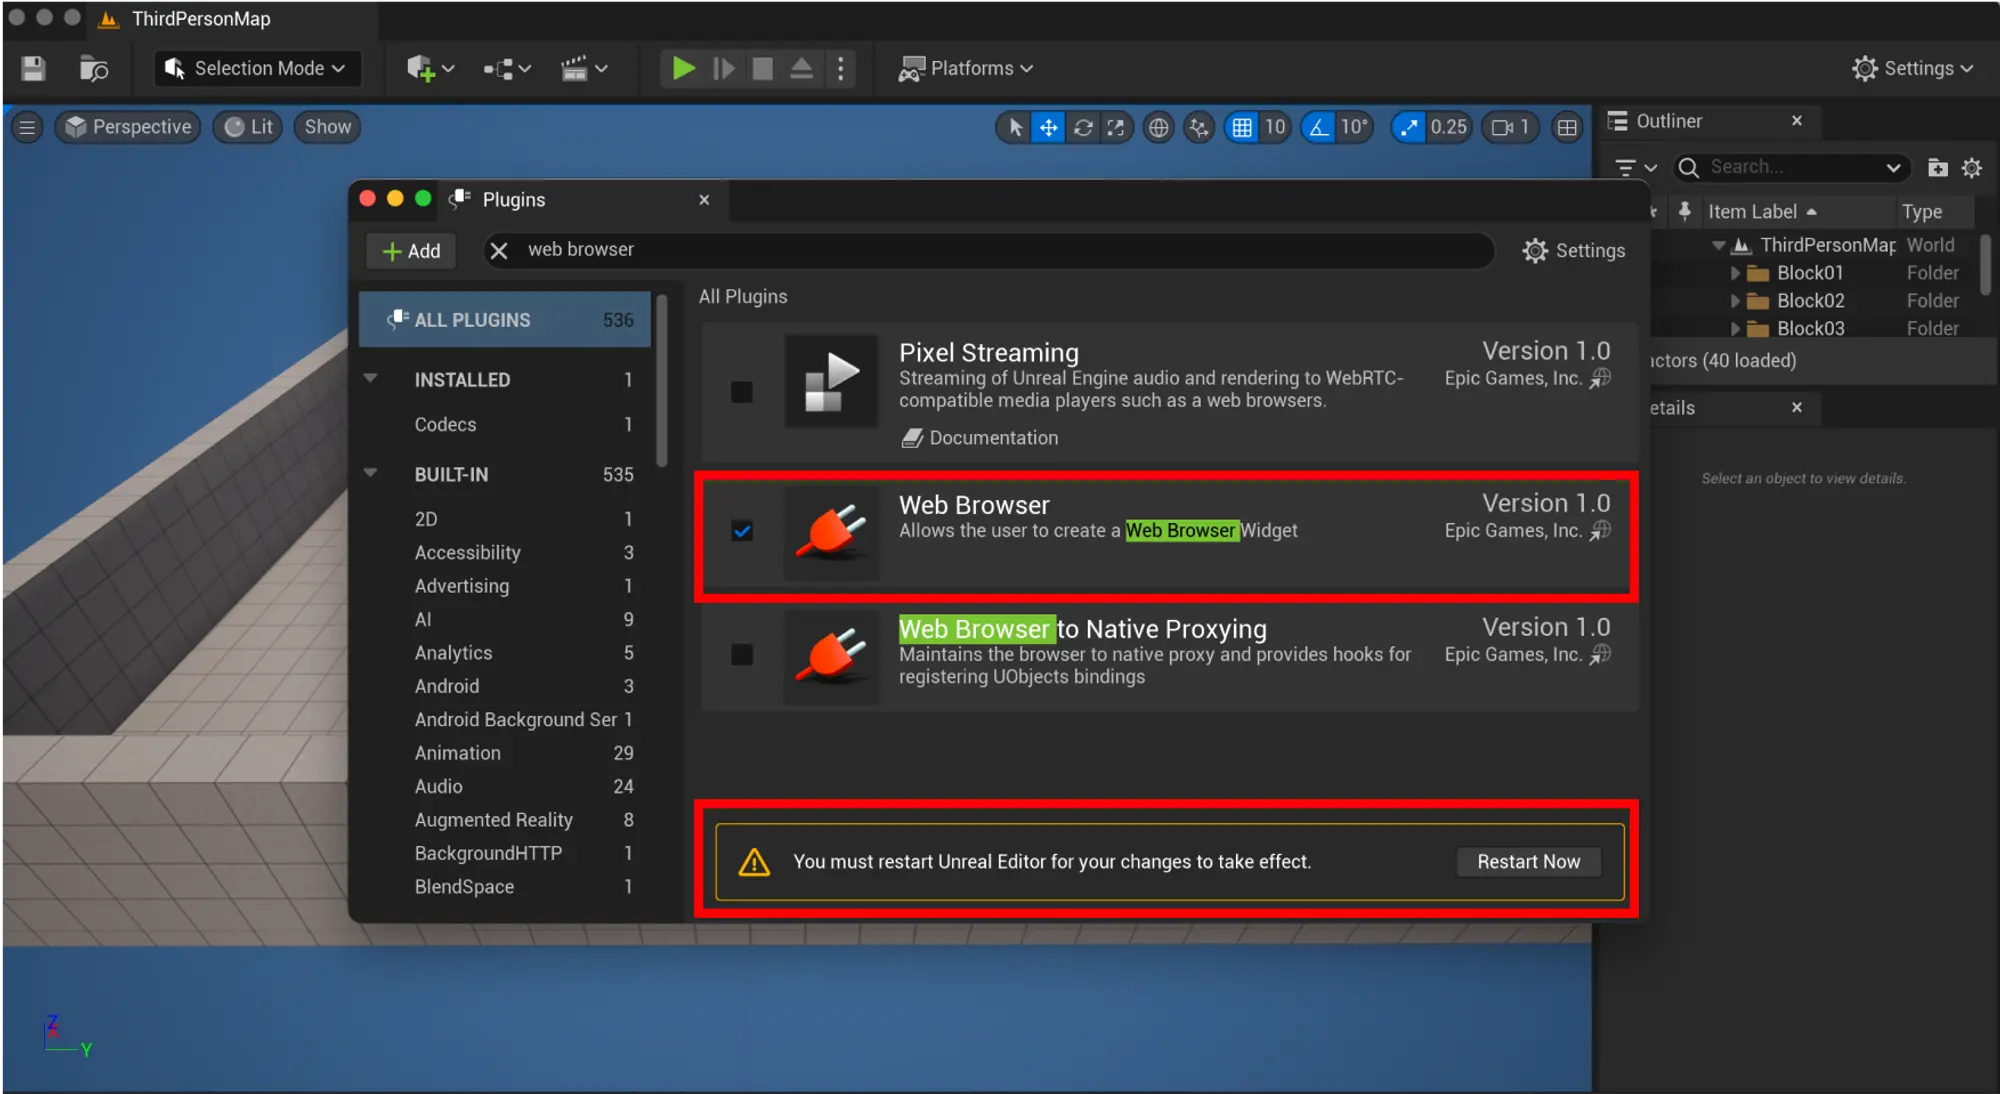Open grid snap value 10

click(x=1274, y=127)
